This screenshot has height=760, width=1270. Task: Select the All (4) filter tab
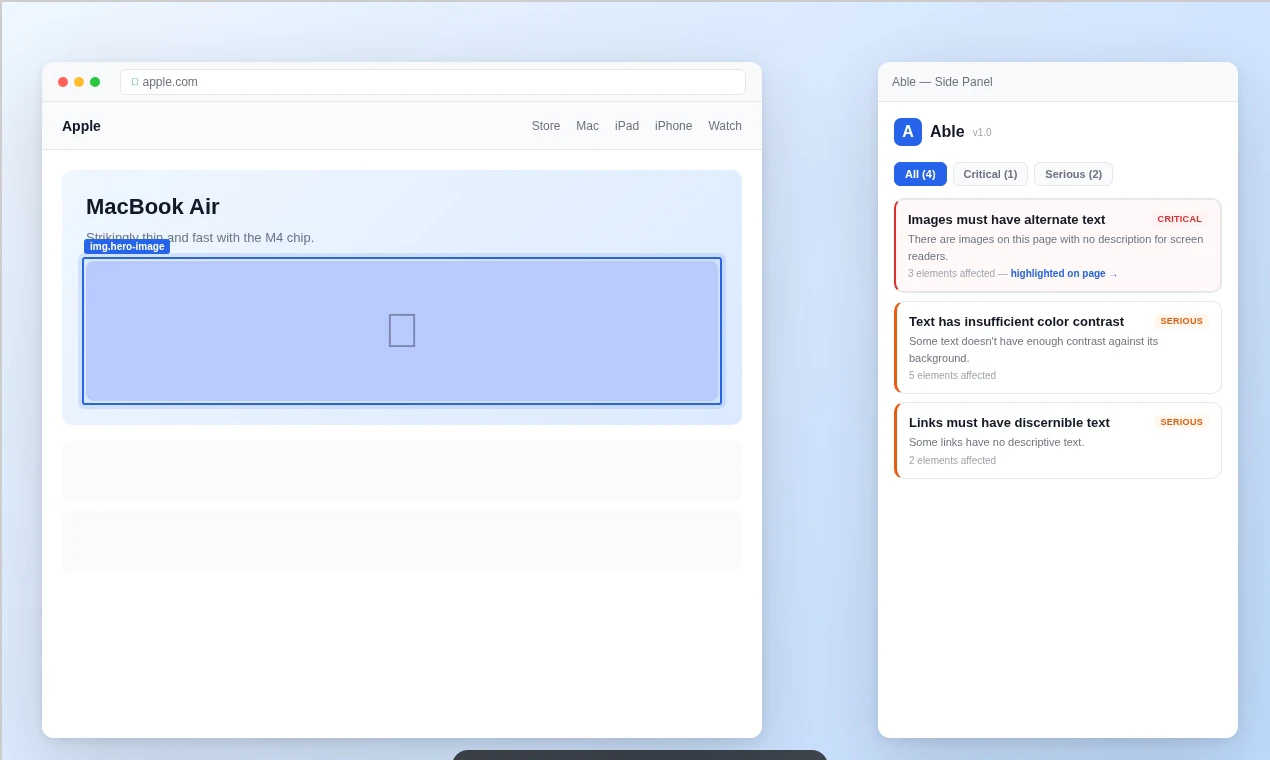(x=920, y=174)
